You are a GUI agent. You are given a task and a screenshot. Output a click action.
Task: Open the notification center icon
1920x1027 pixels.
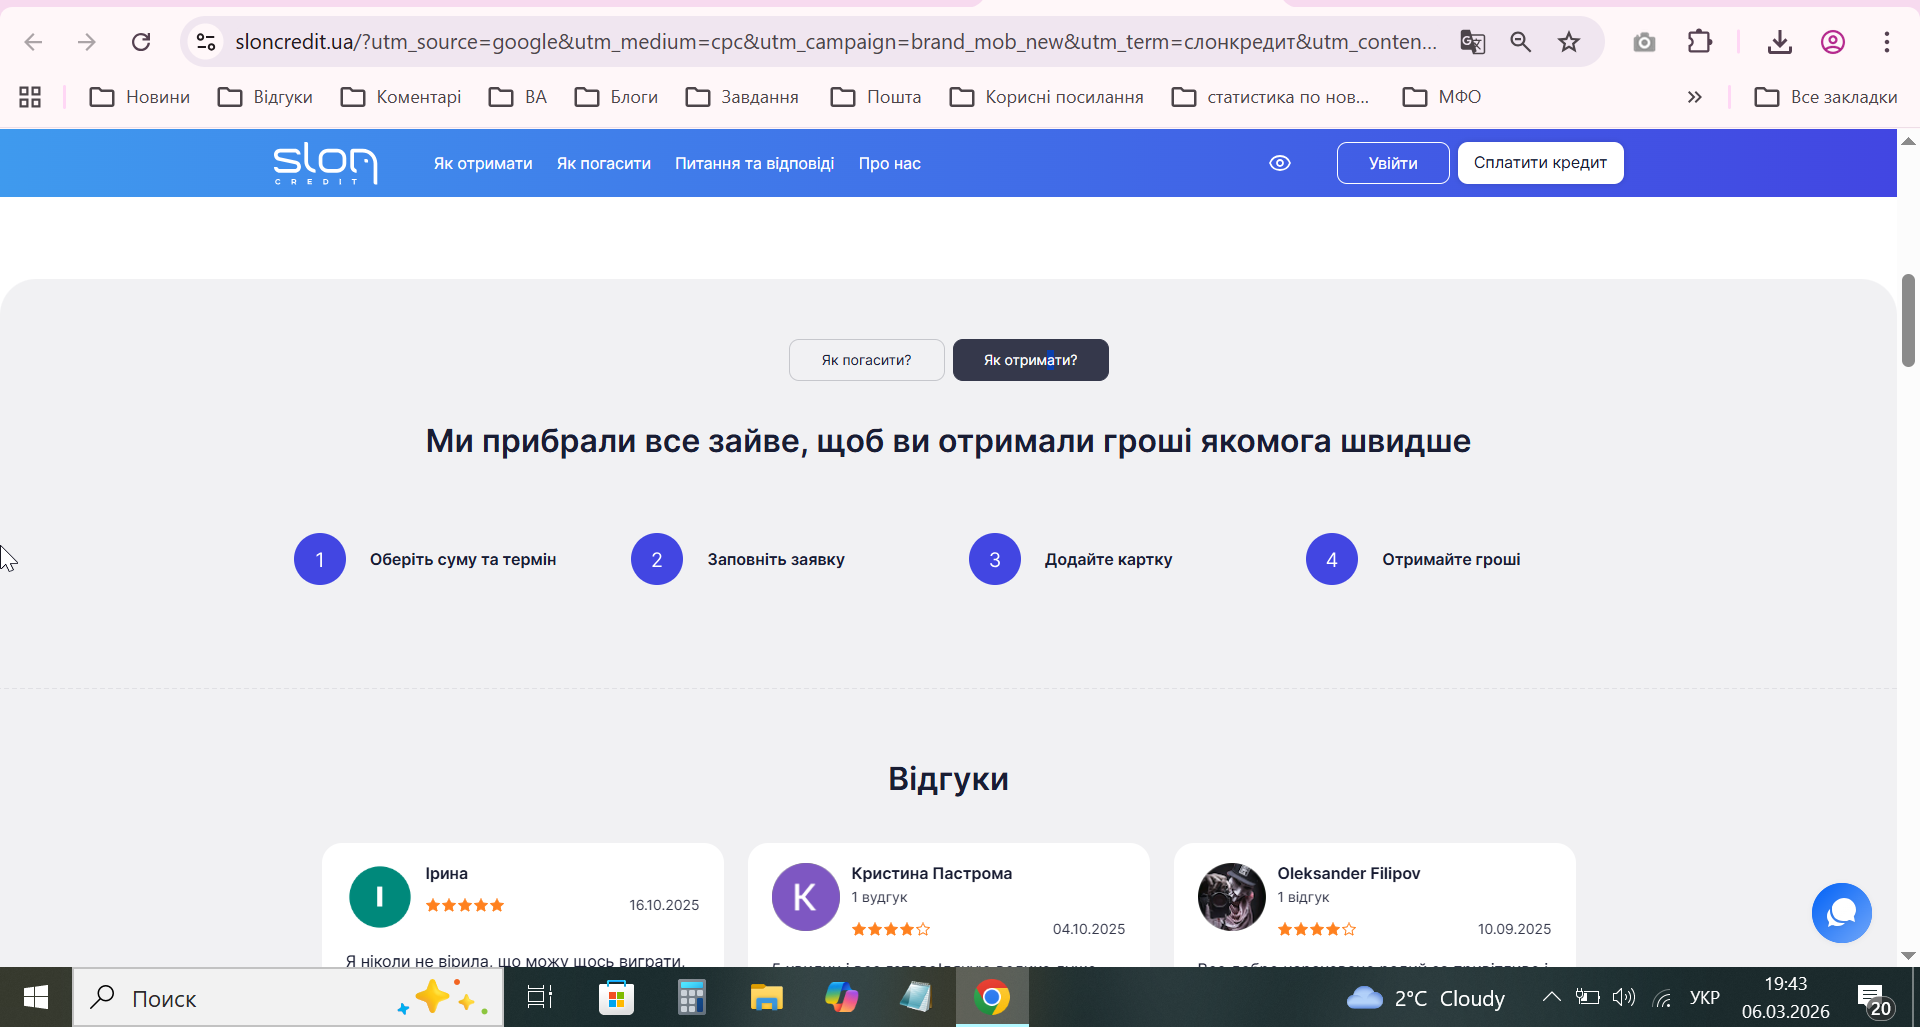tap(1874, 998)
